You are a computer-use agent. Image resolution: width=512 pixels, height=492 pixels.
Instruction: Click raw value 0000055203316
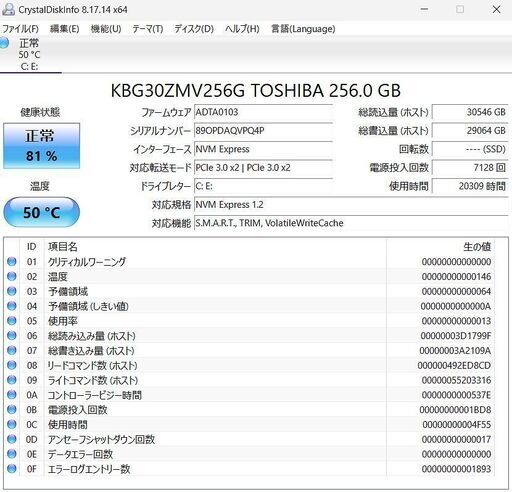(x=456, y=380)
